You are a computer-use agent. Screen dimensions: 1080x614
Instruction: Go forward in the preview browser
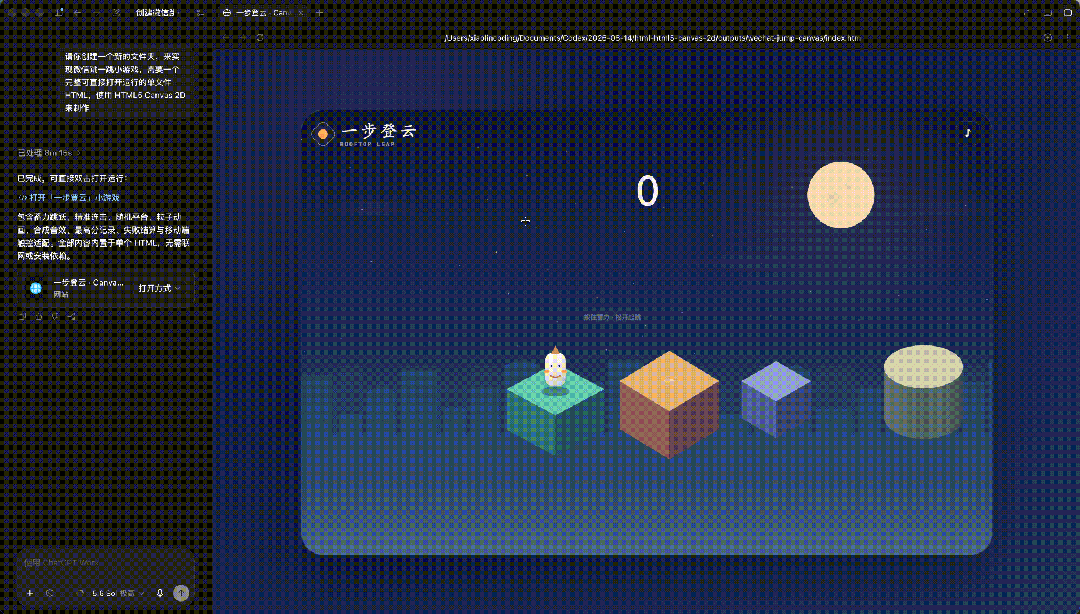[x=242, y=38]
